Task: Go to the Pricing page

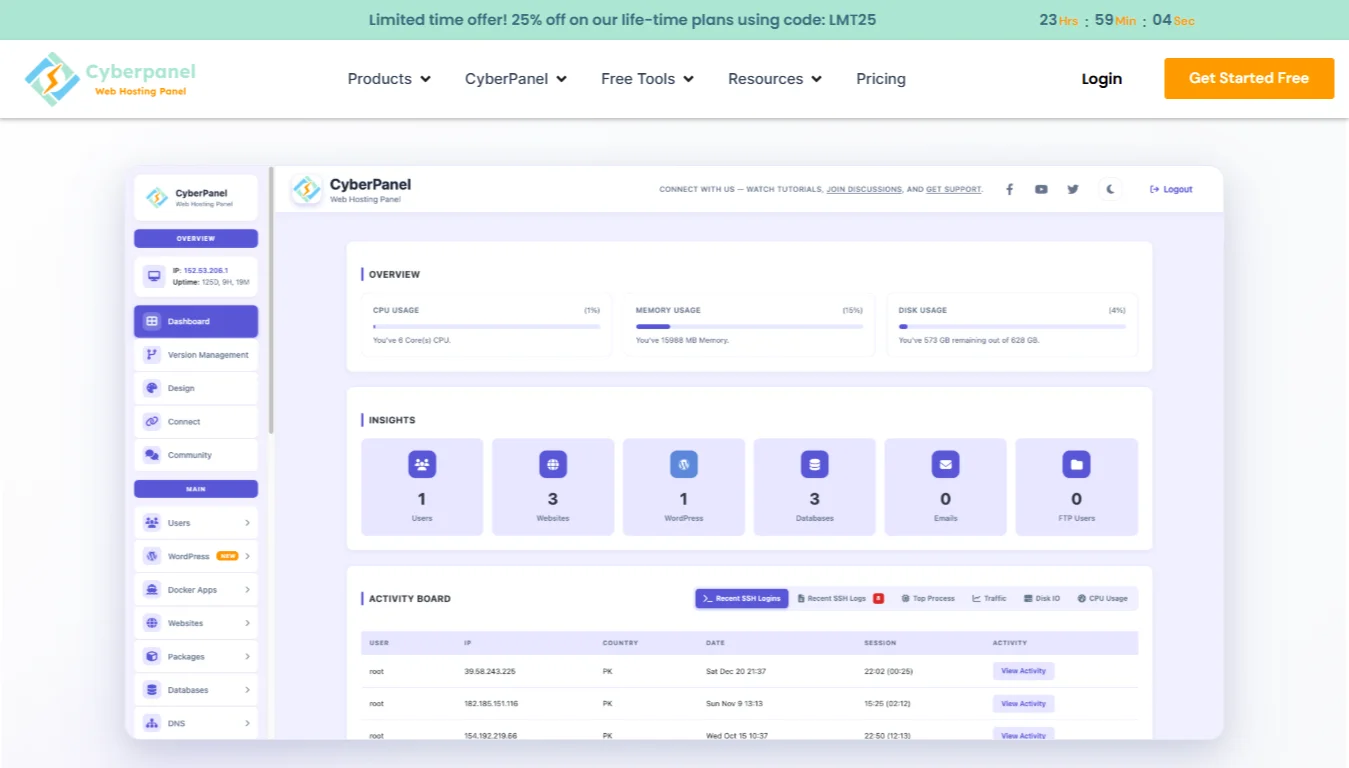Action: (881, 79)
